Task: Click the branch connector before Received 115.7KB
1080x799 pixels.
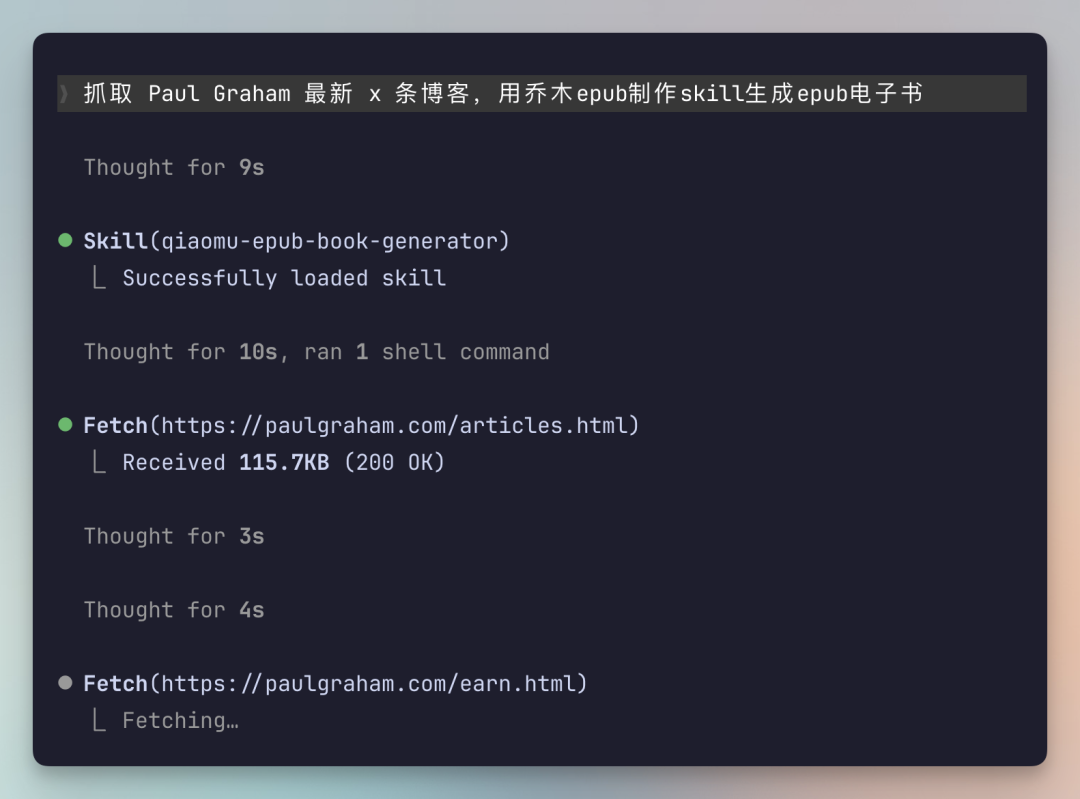Action: 99,462
